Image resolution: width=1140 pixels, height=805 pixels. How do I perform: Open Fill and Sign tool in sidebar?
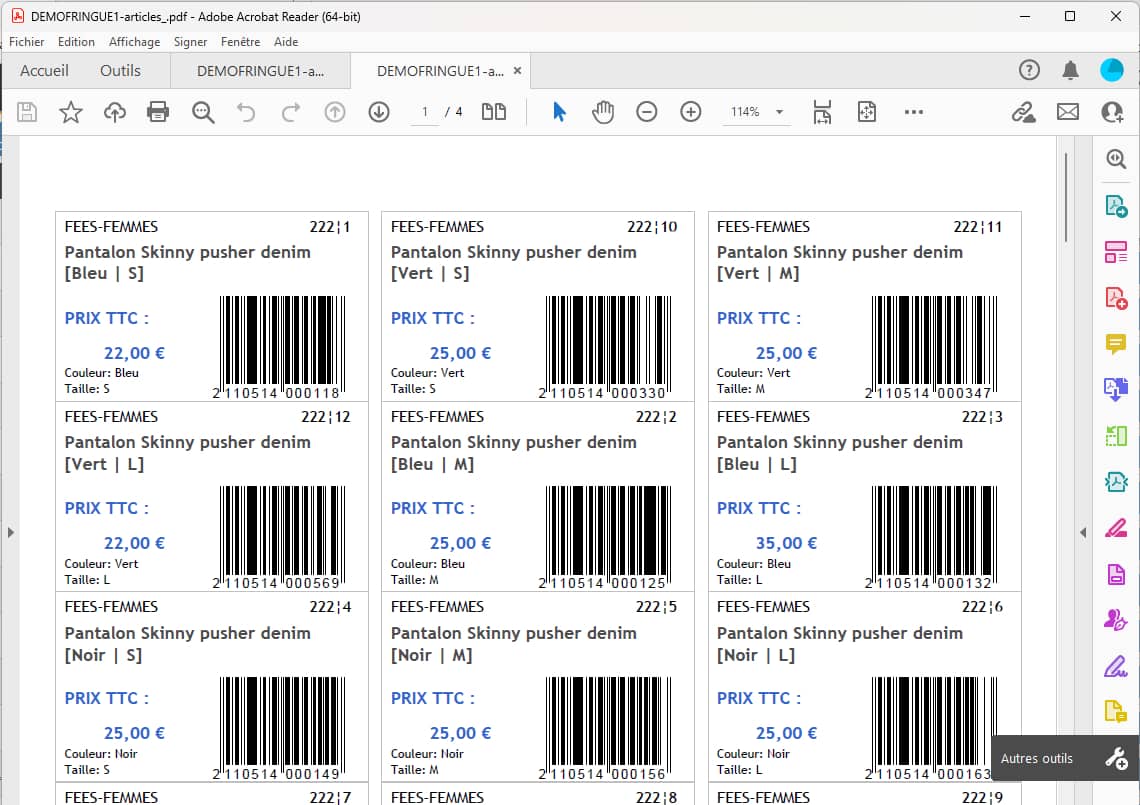[x=1116, y=665]
